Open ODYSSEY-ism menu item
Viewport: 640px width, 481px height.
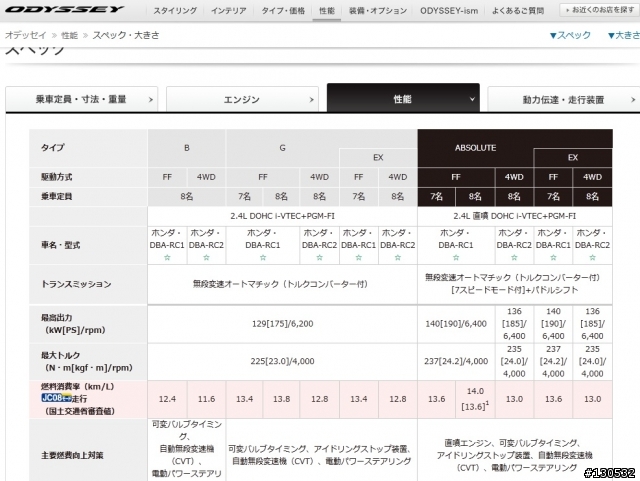[449, 11]
